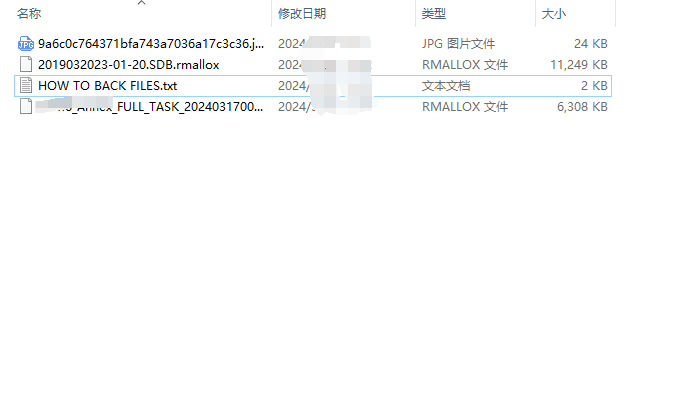The height and width of the screenshot is (408, 684).
Task: Click the 文本文档 type cell
Action: tap(446, 86)
